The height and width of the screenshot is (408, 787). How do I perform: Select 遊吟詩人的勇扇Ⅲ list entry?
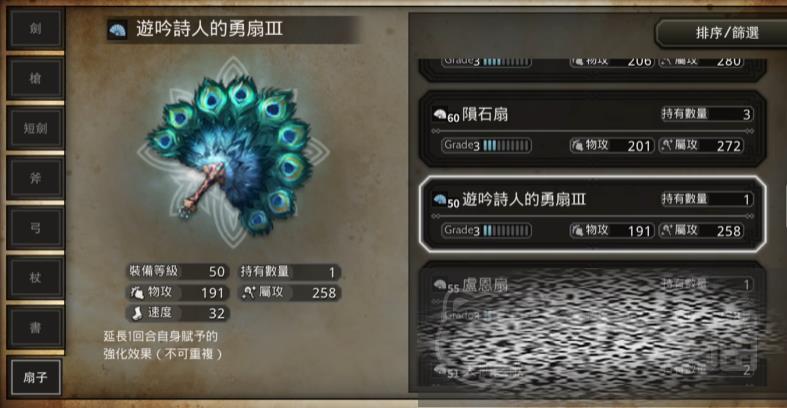592,214
